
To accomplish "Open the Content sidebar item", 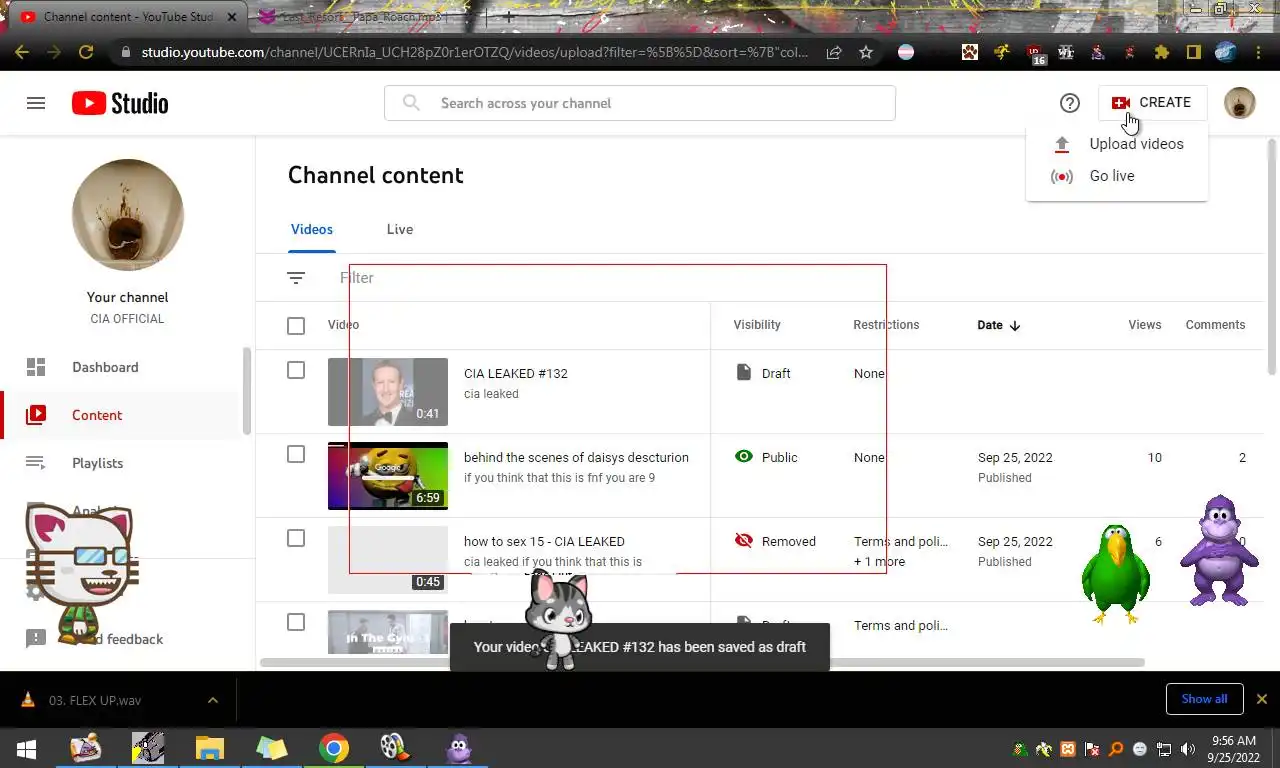I will [x=120, y=415].
